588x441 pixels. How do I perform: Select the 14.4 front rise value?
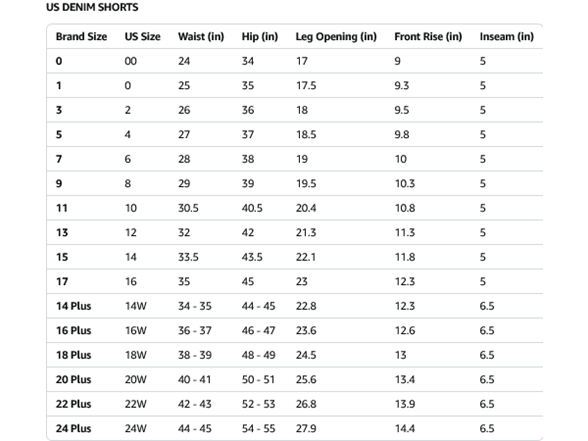click(405, 428)
